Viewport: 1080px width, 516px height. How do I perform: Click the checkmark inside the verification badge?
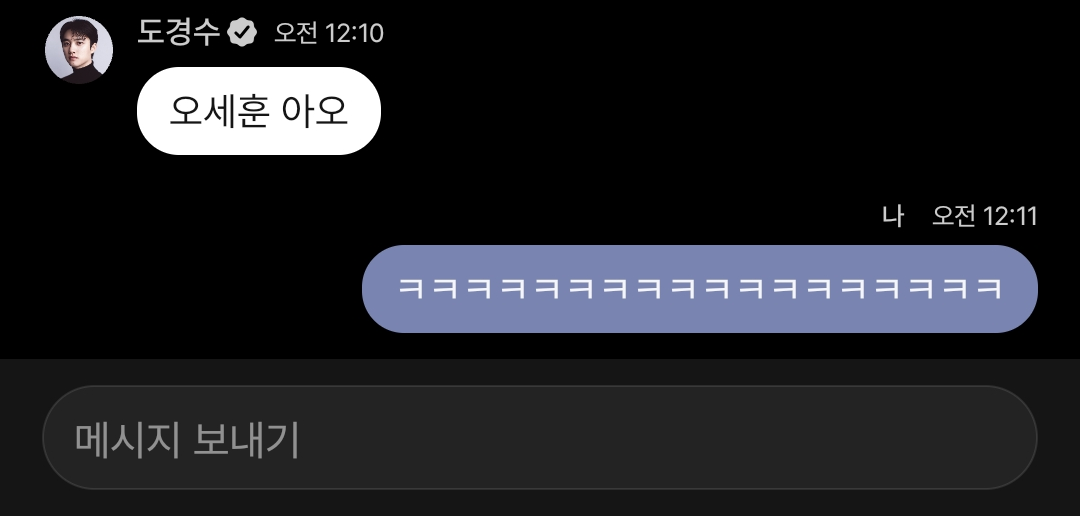242,32
